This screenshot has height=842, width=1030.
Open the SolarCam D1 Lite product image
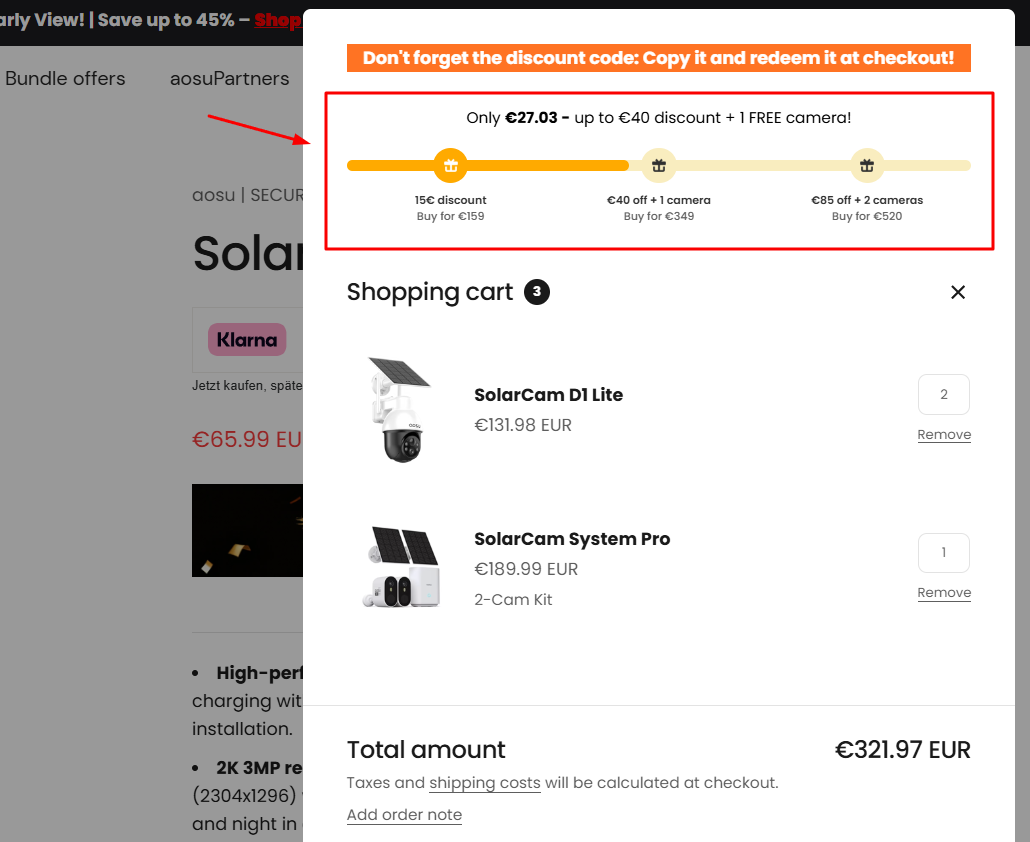[399, 409]
